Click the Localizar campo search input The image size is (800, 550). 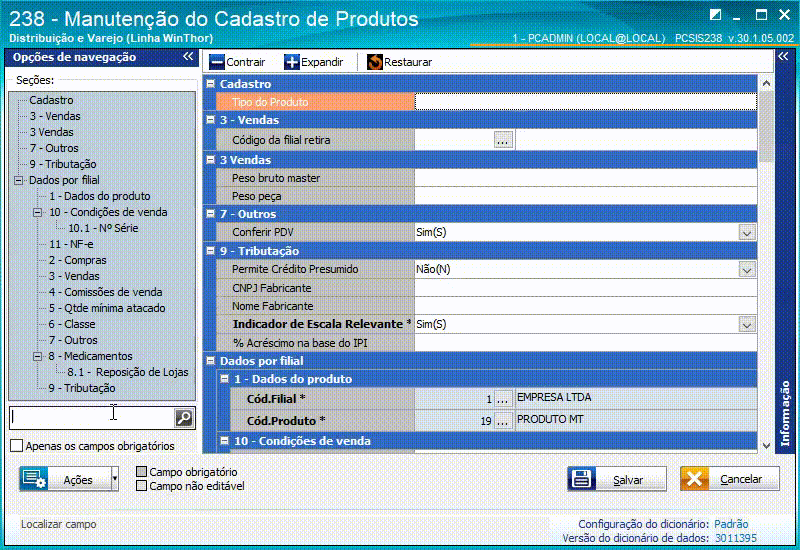92,418
